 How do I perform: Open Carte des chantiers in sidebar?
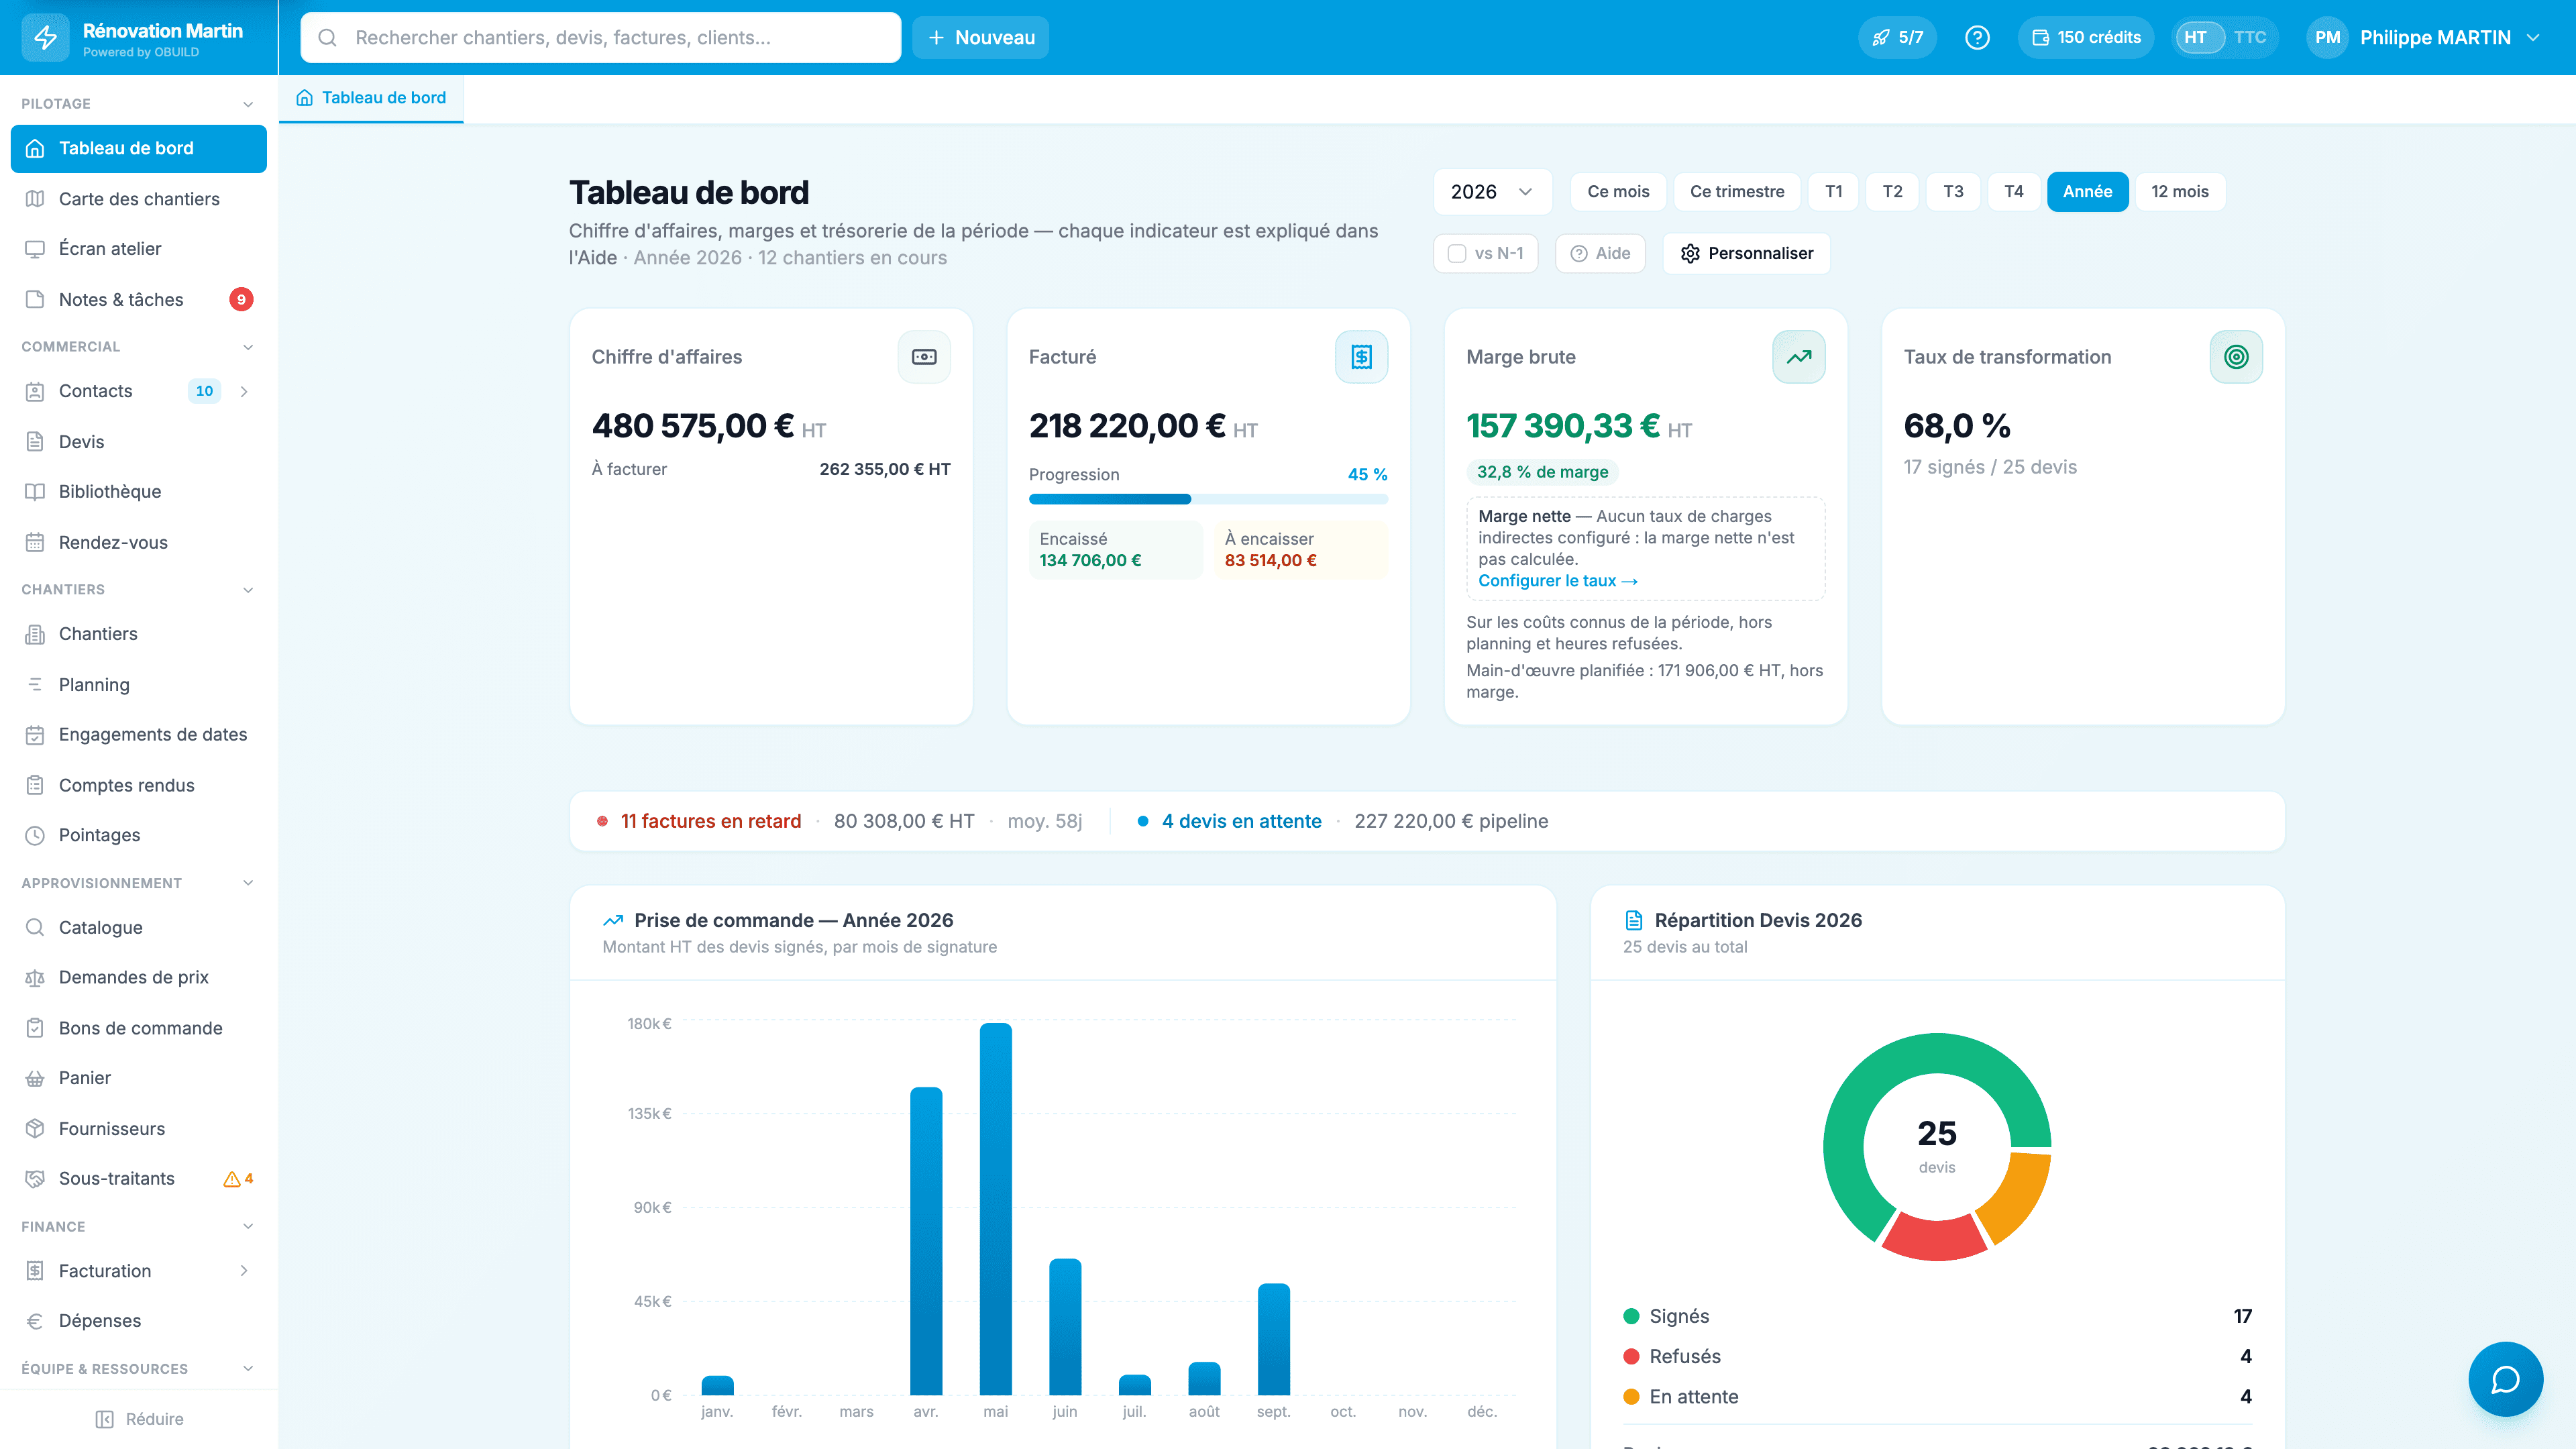click(x=139, y=198)
